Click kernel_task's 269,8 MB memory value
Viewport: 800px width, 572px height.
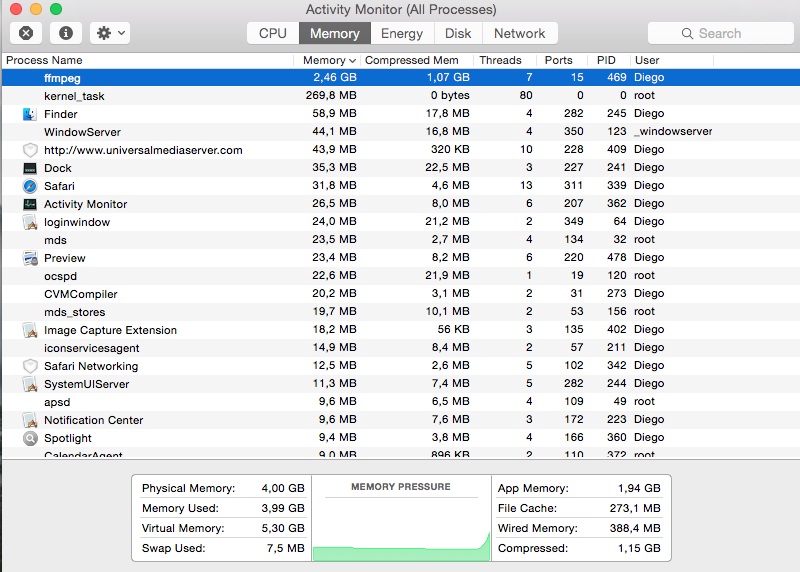(x=331, y=95)
